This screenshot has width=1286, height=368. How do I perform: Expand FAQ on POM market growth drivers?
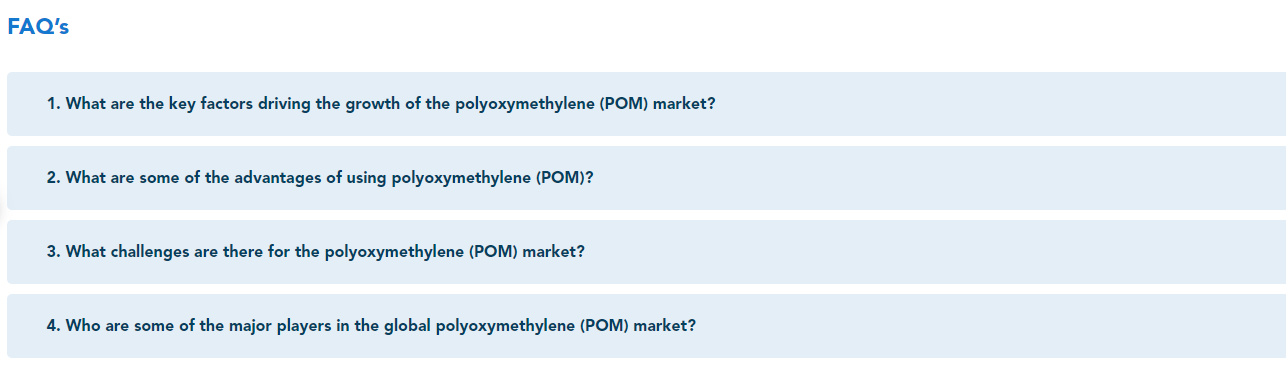646,104
